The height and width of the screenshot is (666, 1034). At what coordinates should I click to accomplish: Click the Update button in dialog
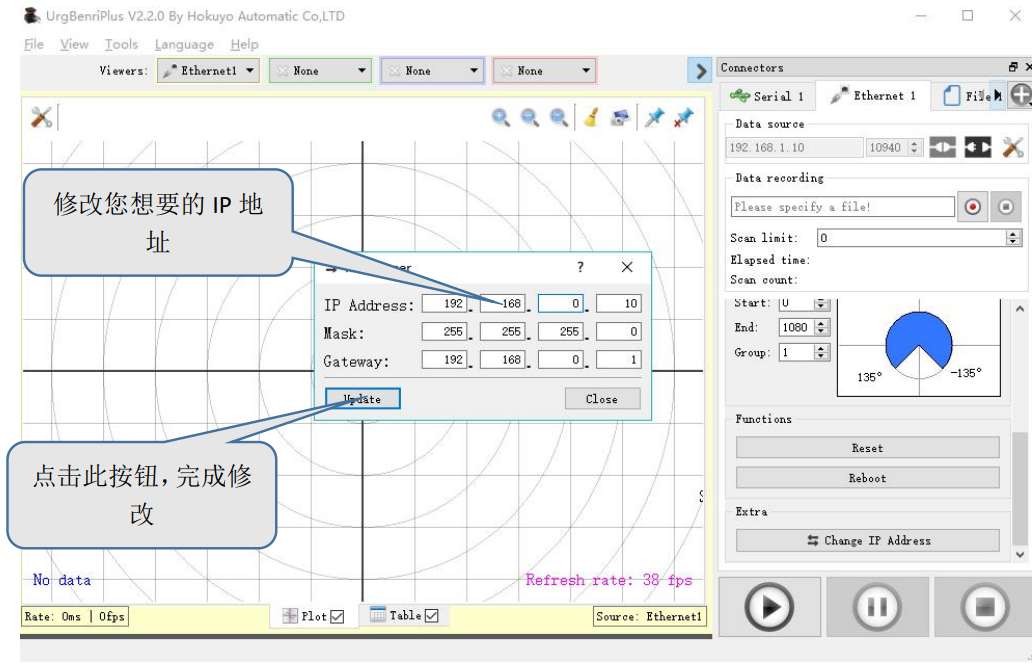(x=362, y=399)
